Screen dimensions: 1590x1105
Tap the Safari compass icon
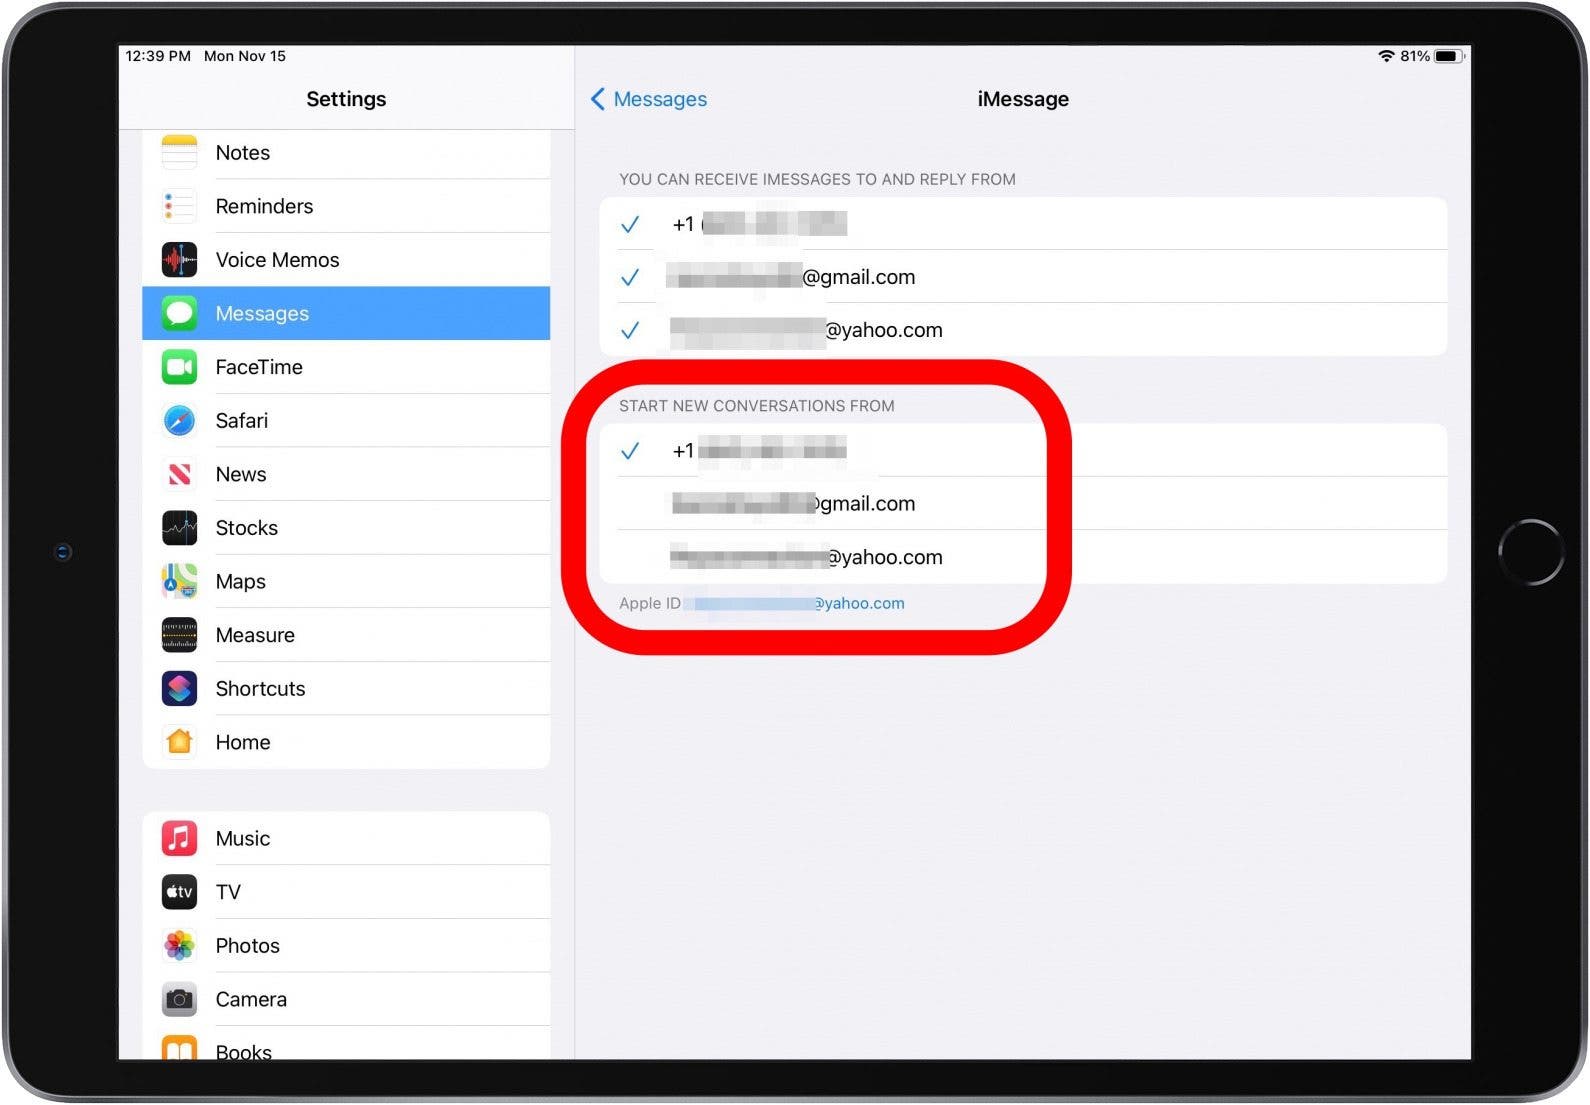[179, 421]
